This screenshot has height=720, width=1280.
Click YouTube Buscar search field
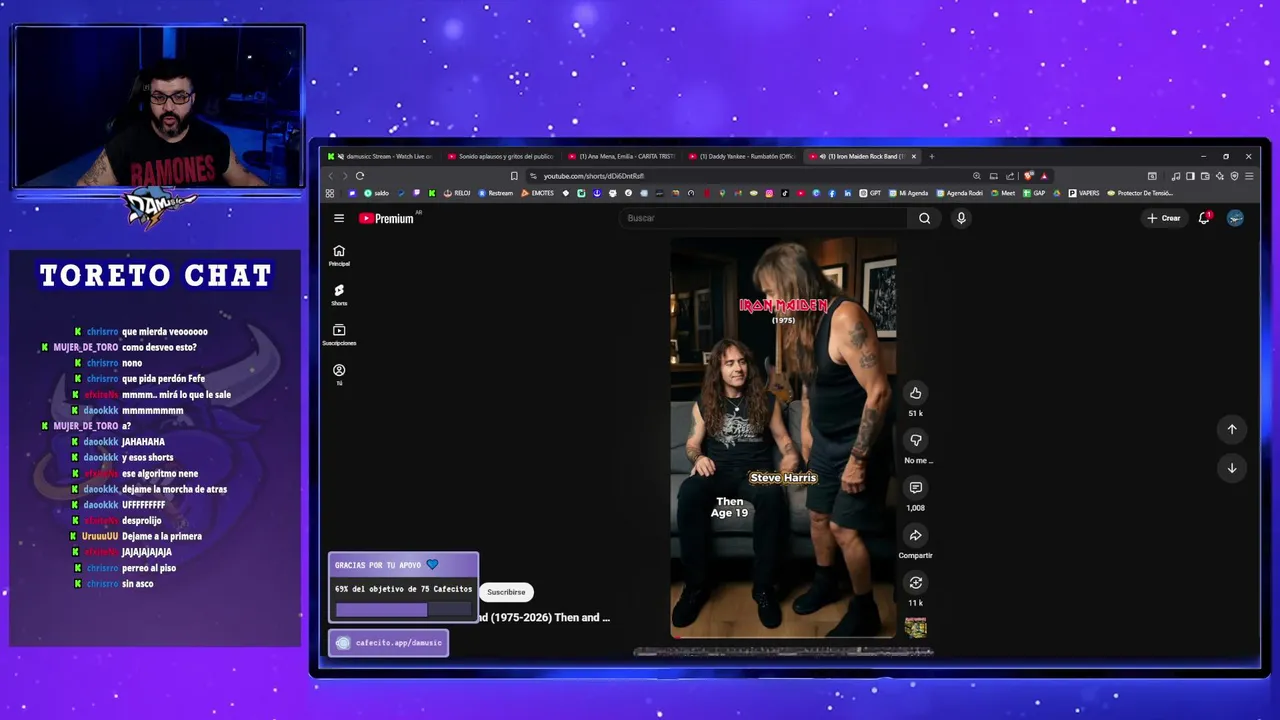click(764, 218)
